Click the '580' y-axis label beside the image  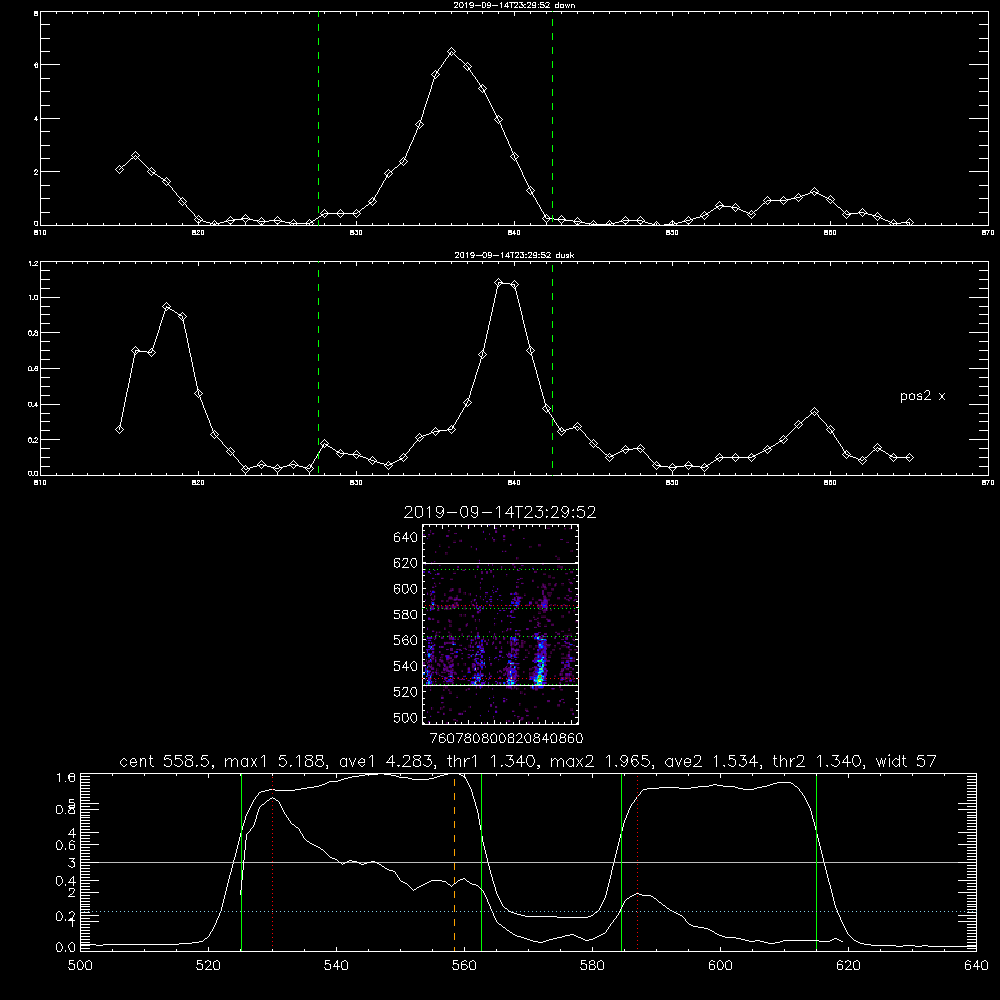point(405,615)
